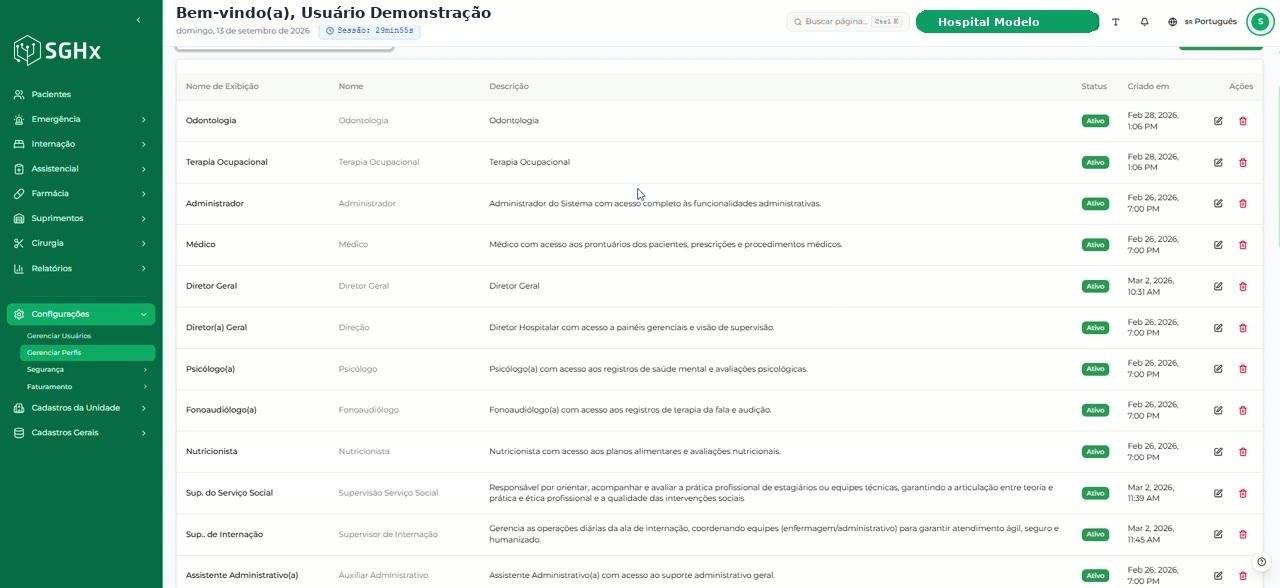Click the Hospital Modelo button
The image size is (1280, 588).
click(x=1008, y=22)
